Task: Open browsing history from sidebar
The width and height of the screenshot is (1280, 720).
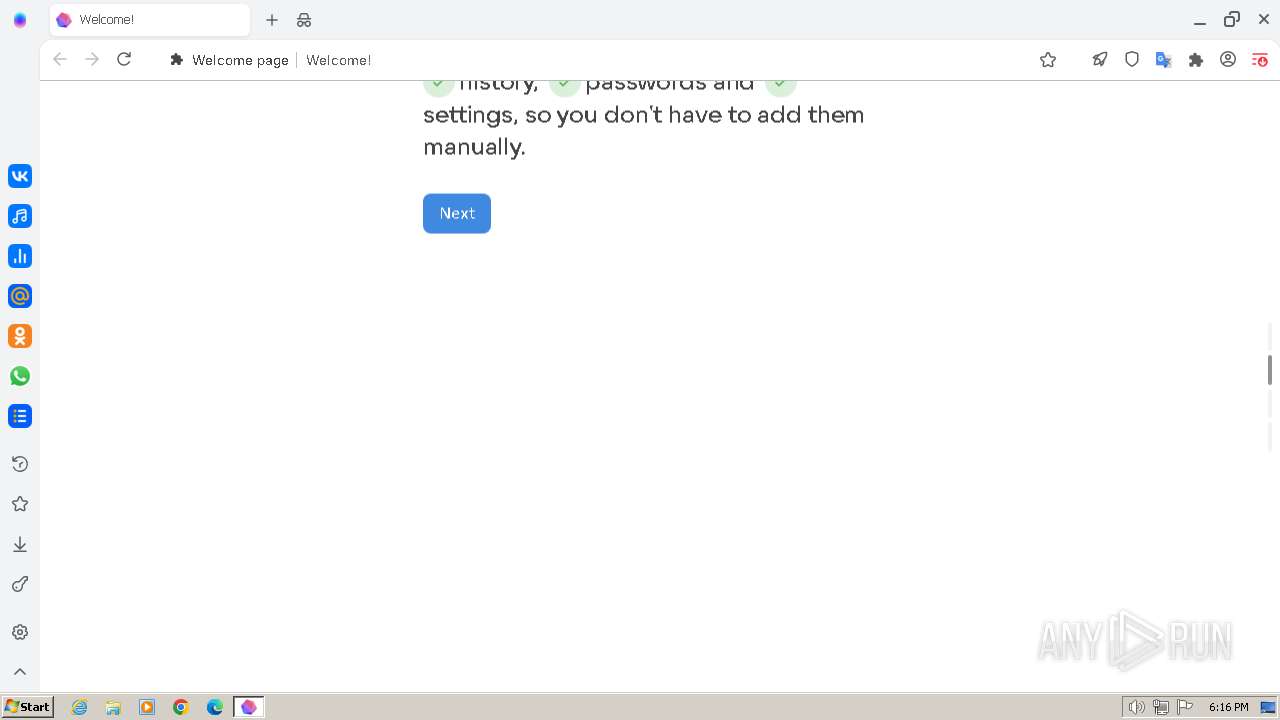Action: [x=20, y=464]
